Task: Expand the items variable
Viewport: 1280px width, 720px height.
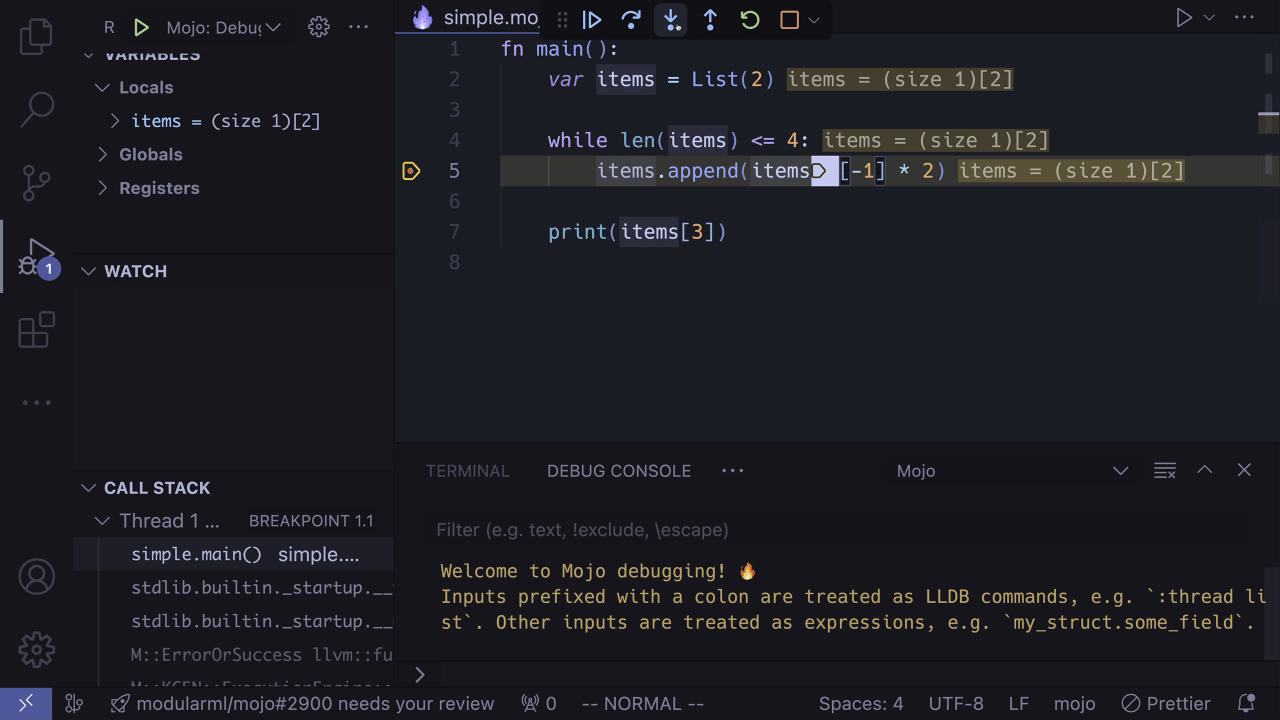Action: click(x=115, y=121)
